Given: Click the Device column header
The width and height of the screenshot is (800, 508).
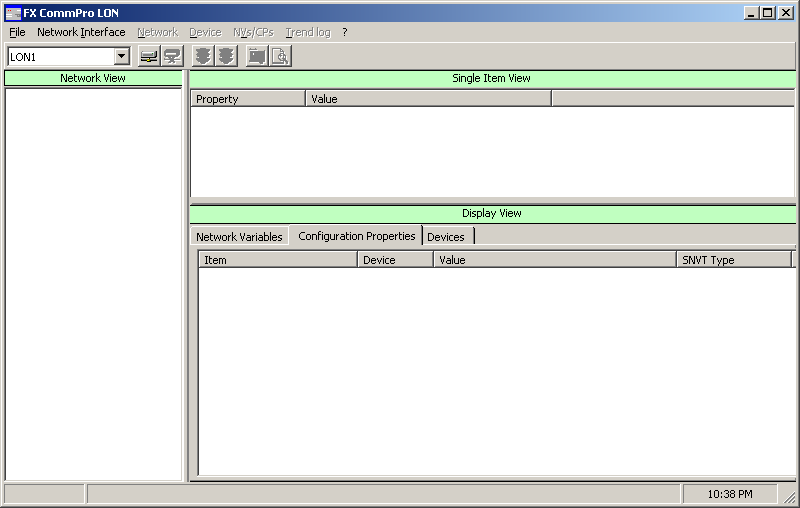Looking at the screenshot, I should point(395,260).
